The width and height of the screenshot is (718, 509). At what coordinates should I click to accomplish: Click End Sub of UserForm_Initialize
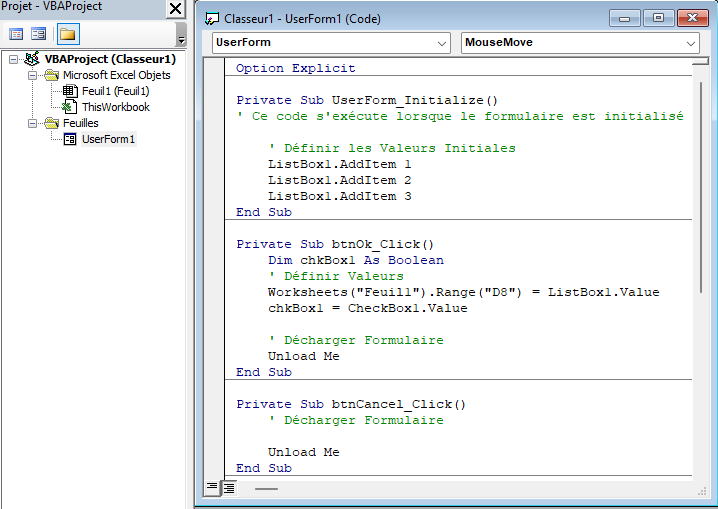[264, 212]
